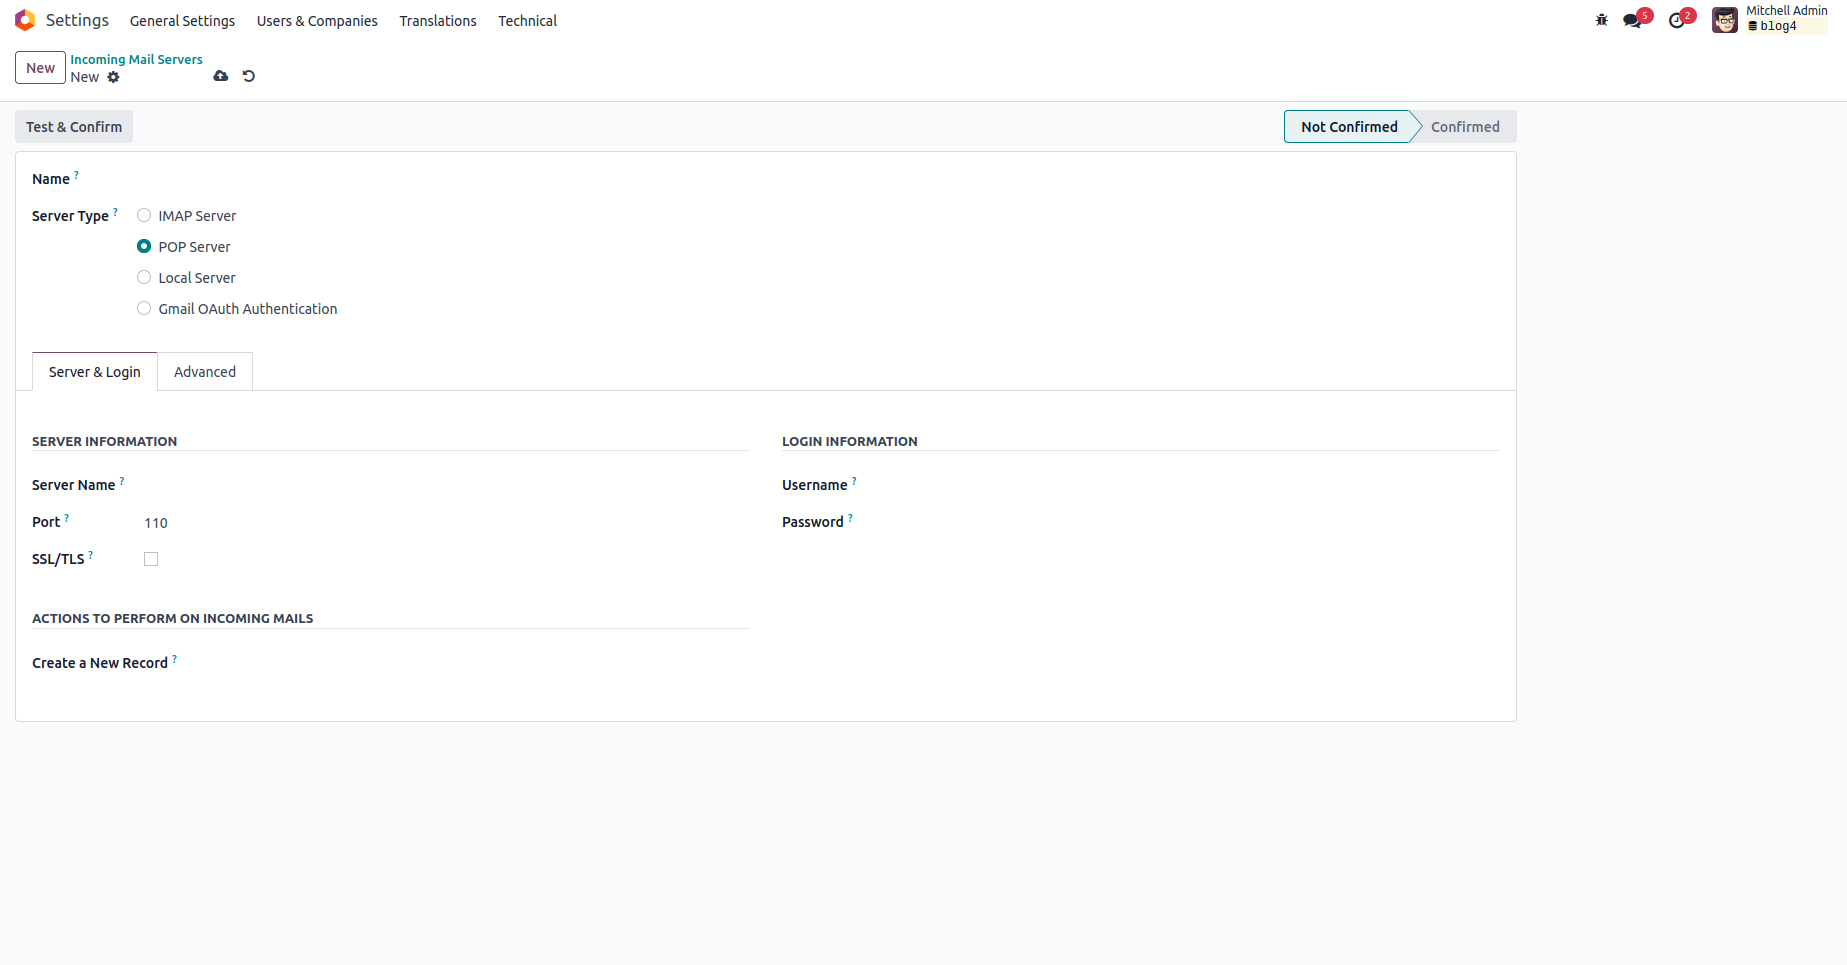Screen dimensions: 1847x965
Task: Show help tooltip for Port
Action: tap(67, 518)
